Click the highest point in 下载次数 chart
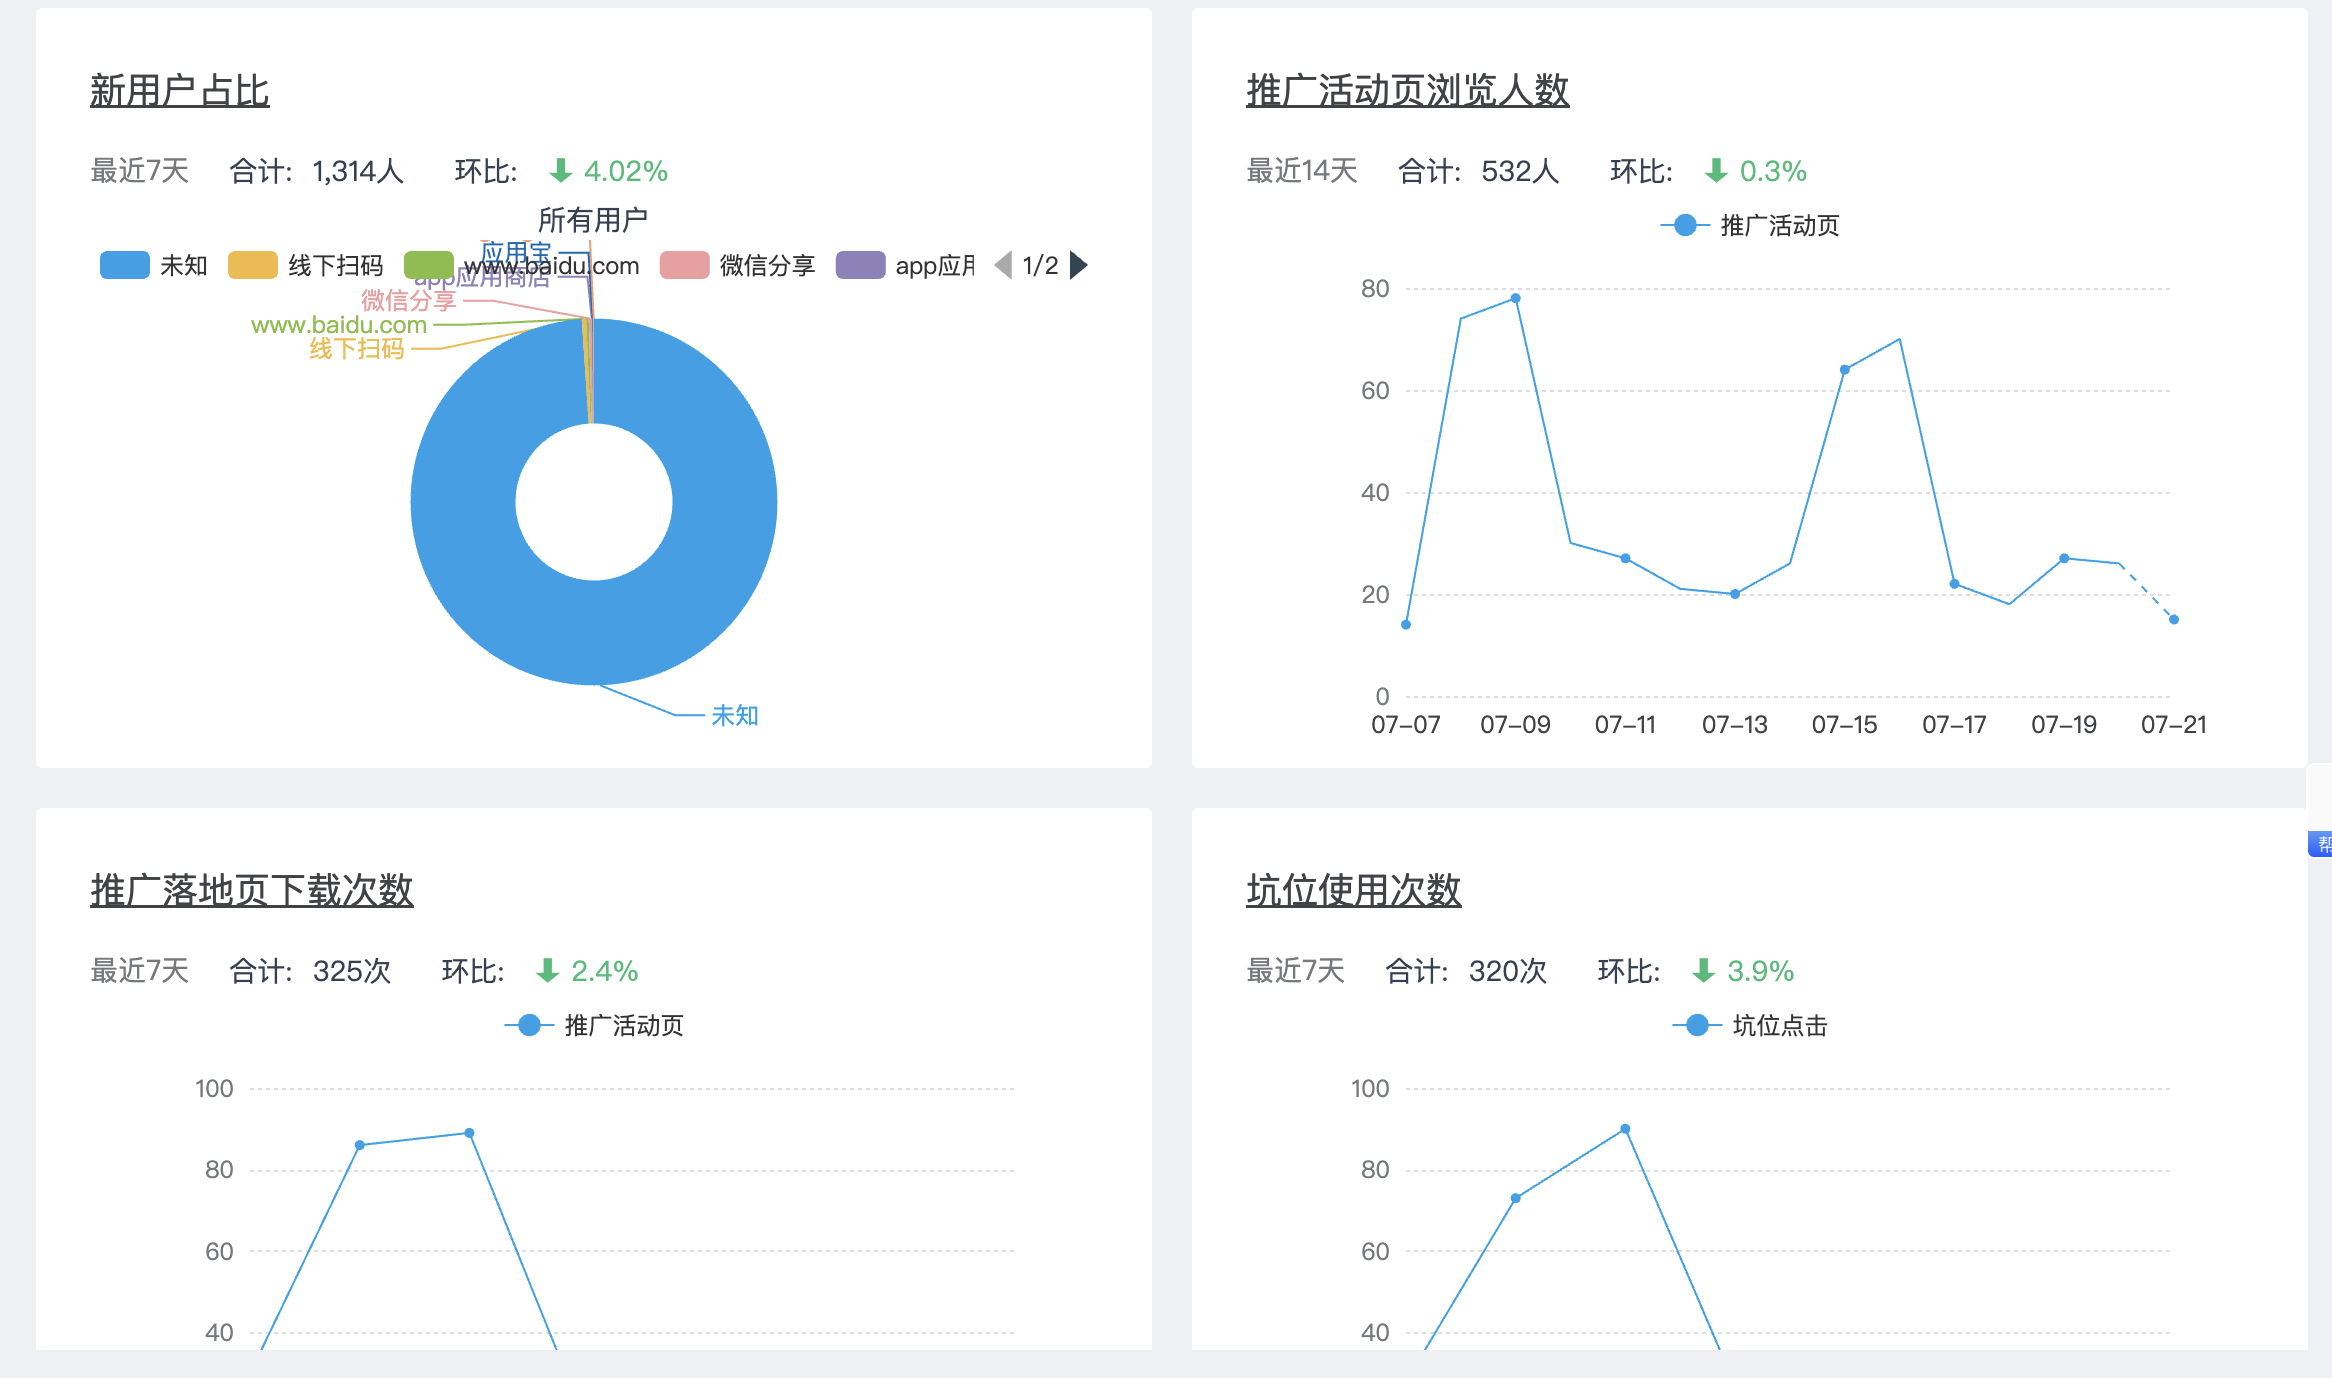This screenshot has width=2332, height=1378. [x=469, y=1133]
